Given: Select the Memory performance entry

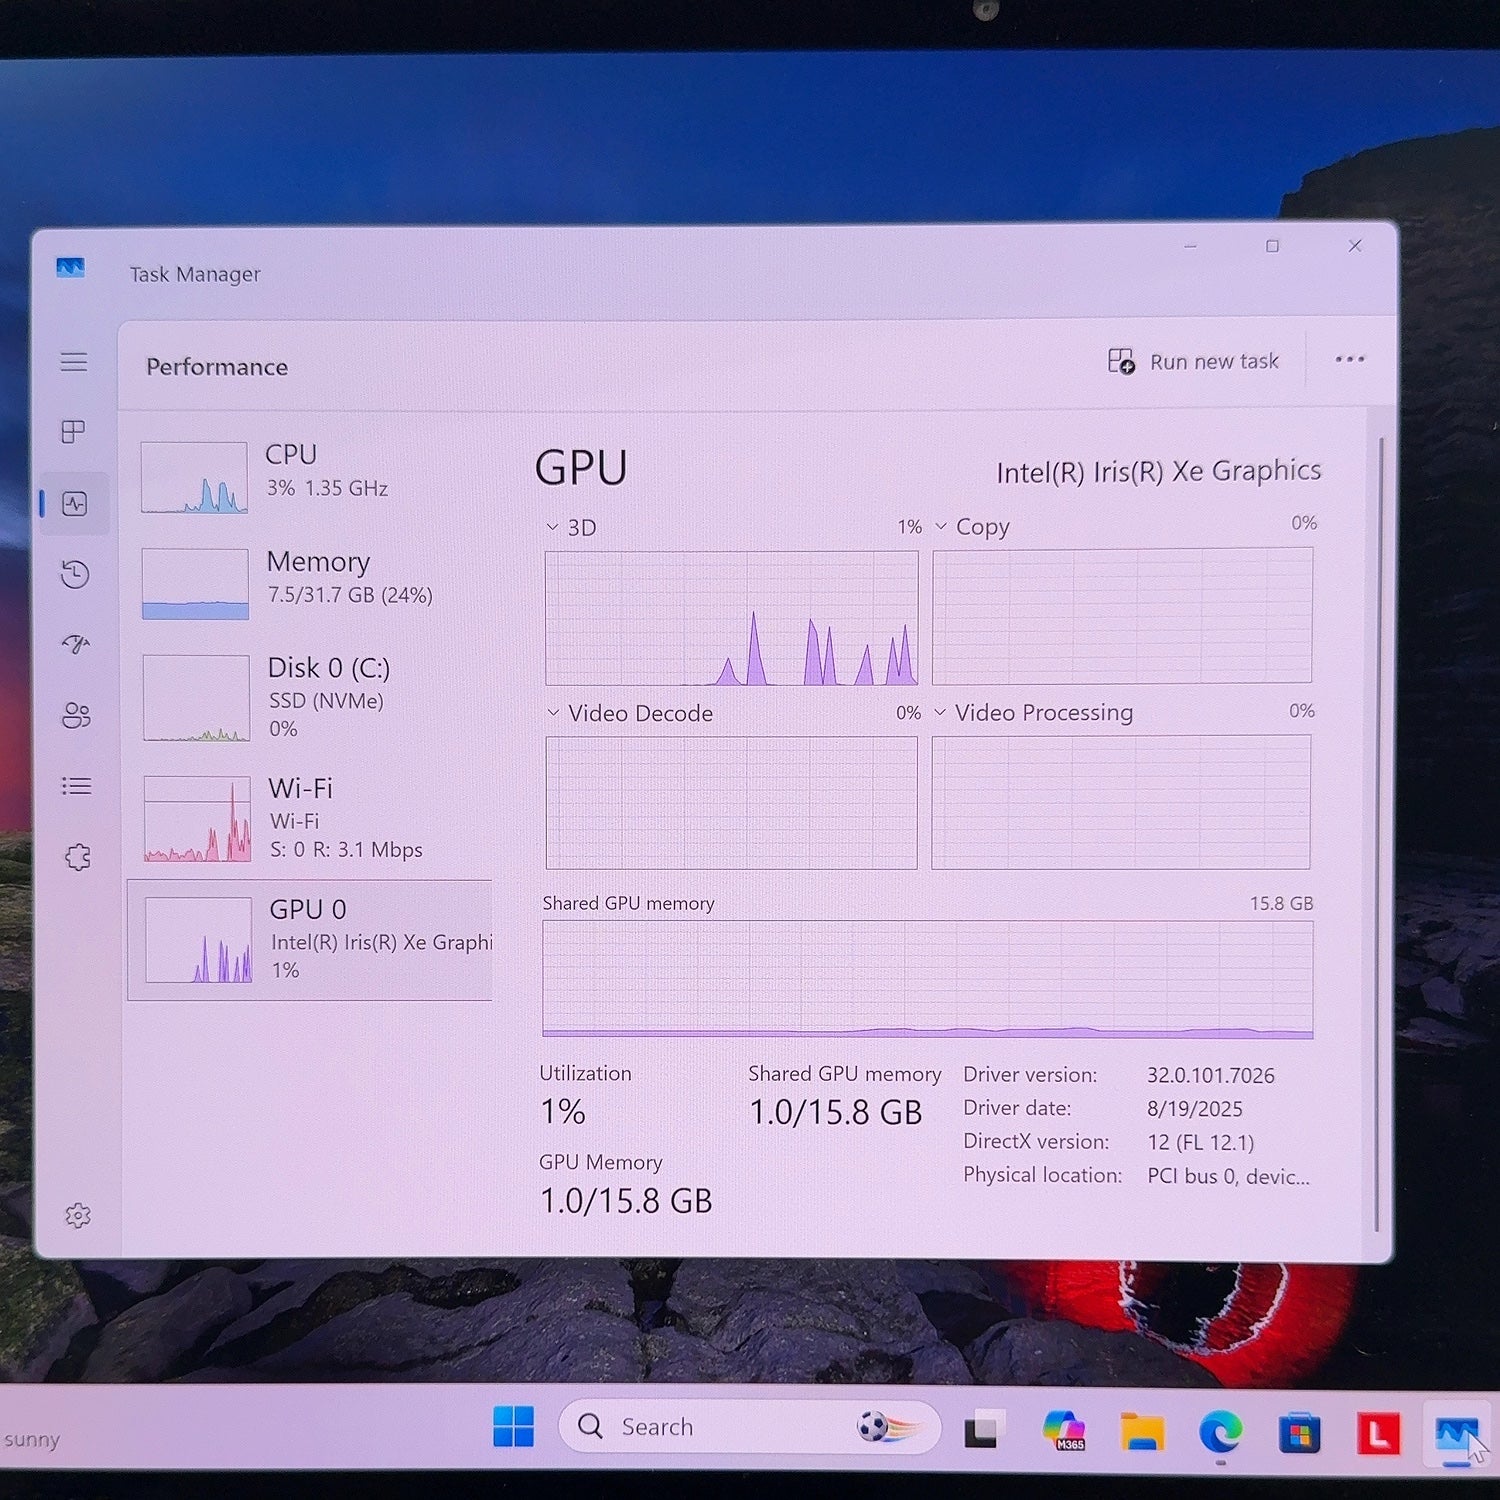Looking at the screenshot, I should pyautogui.click(x=310, y=584).
